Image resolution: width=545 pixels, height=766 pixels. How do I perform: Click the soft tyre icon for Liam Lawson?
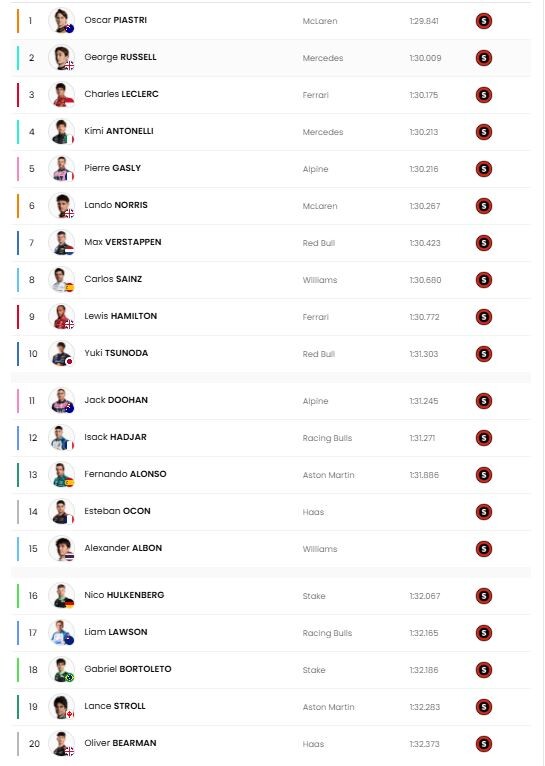coord(483,633)
